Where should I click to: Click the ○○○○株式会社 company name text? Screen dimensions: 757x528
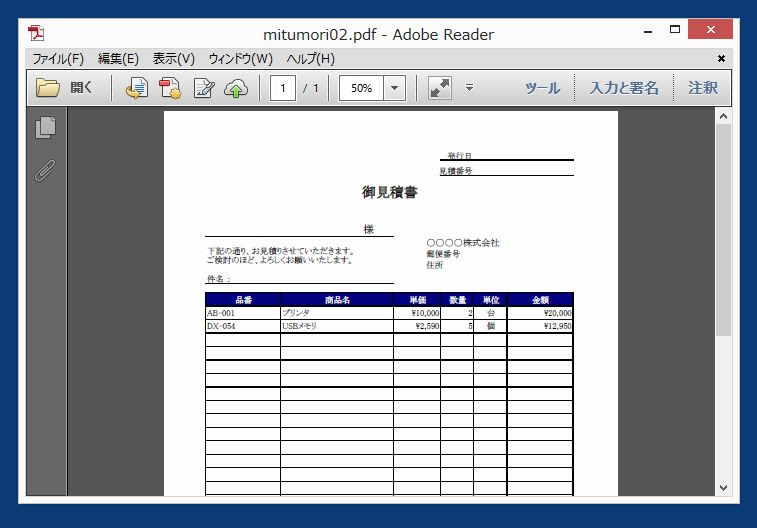click(x=463, y=243)
